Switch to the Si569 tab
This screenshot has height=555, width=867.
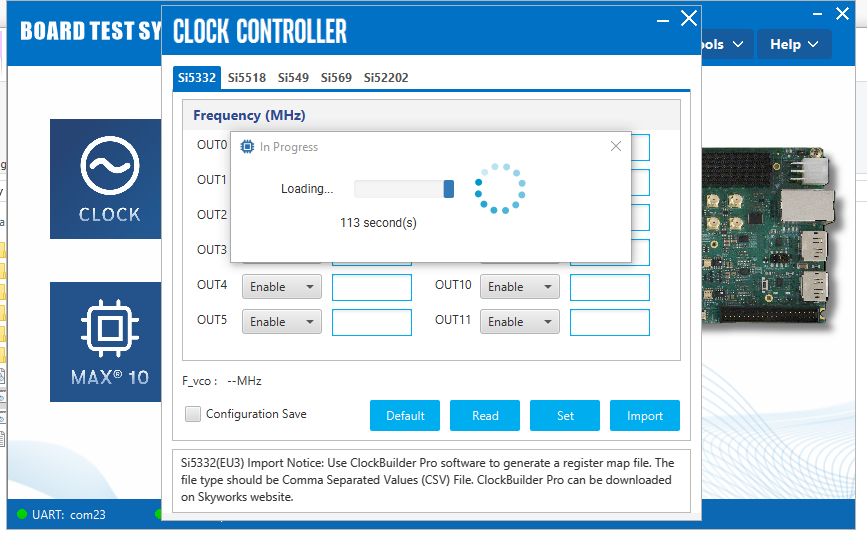(336, 77)
